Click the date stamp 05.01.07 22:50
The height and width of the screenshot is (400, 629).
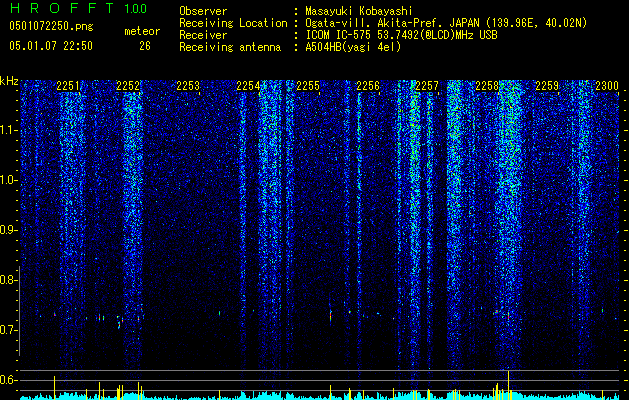click(x=51, y=46)
